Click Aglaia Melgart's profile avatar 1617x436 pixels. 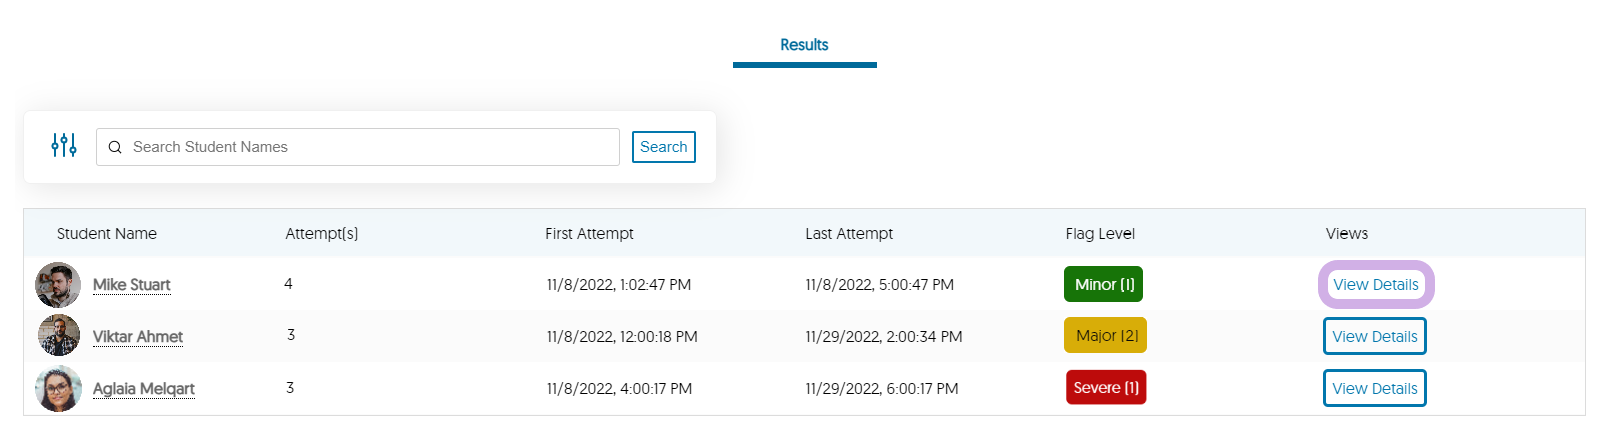pyautogui.click(x=58, y=389)
